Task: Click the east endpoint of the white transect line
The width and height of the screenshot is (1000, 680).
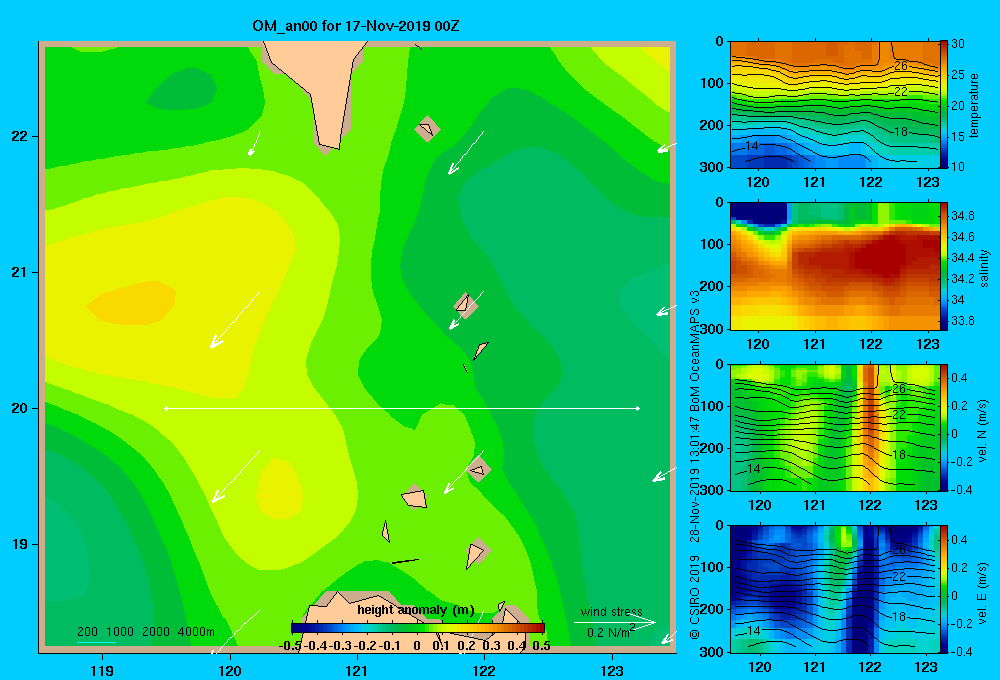Action: coord(638,408)
